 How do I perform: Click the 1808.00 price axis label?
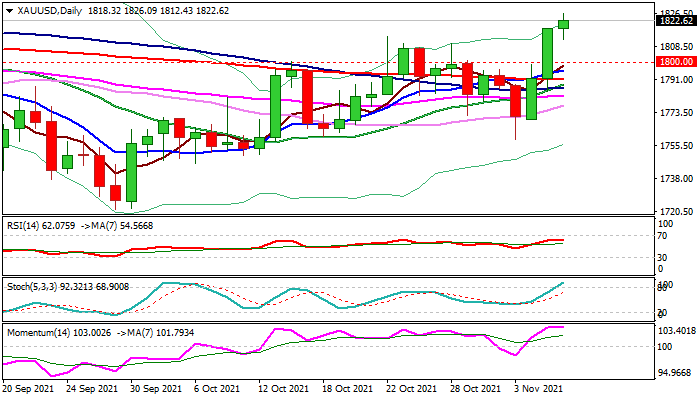click(x=677, y=47)
